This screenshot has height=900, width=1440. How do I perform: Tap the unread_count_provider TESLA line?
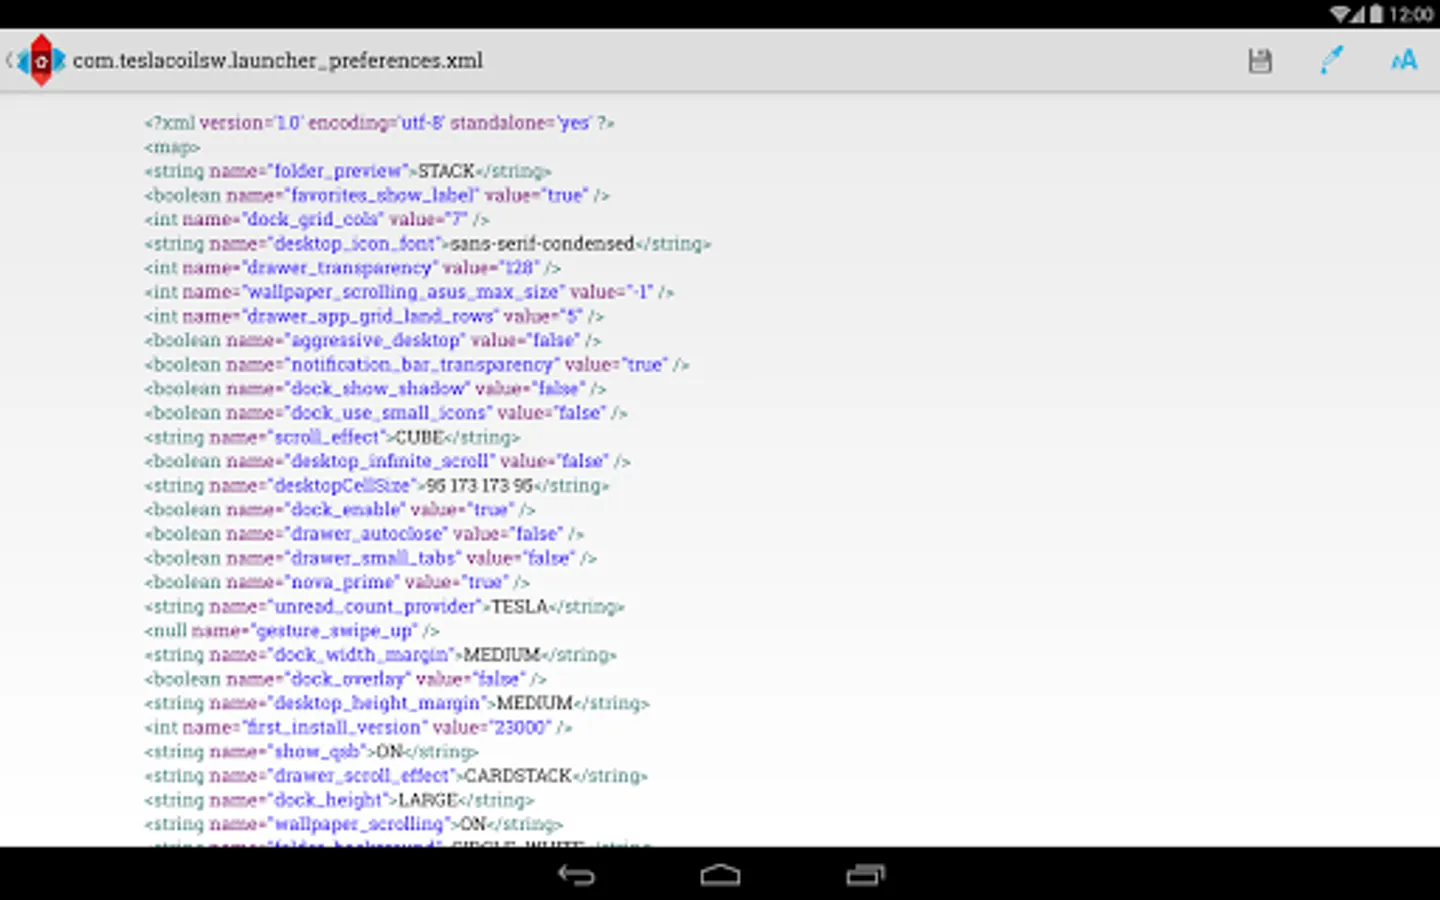pyautogui.click(x=384, y=607)
